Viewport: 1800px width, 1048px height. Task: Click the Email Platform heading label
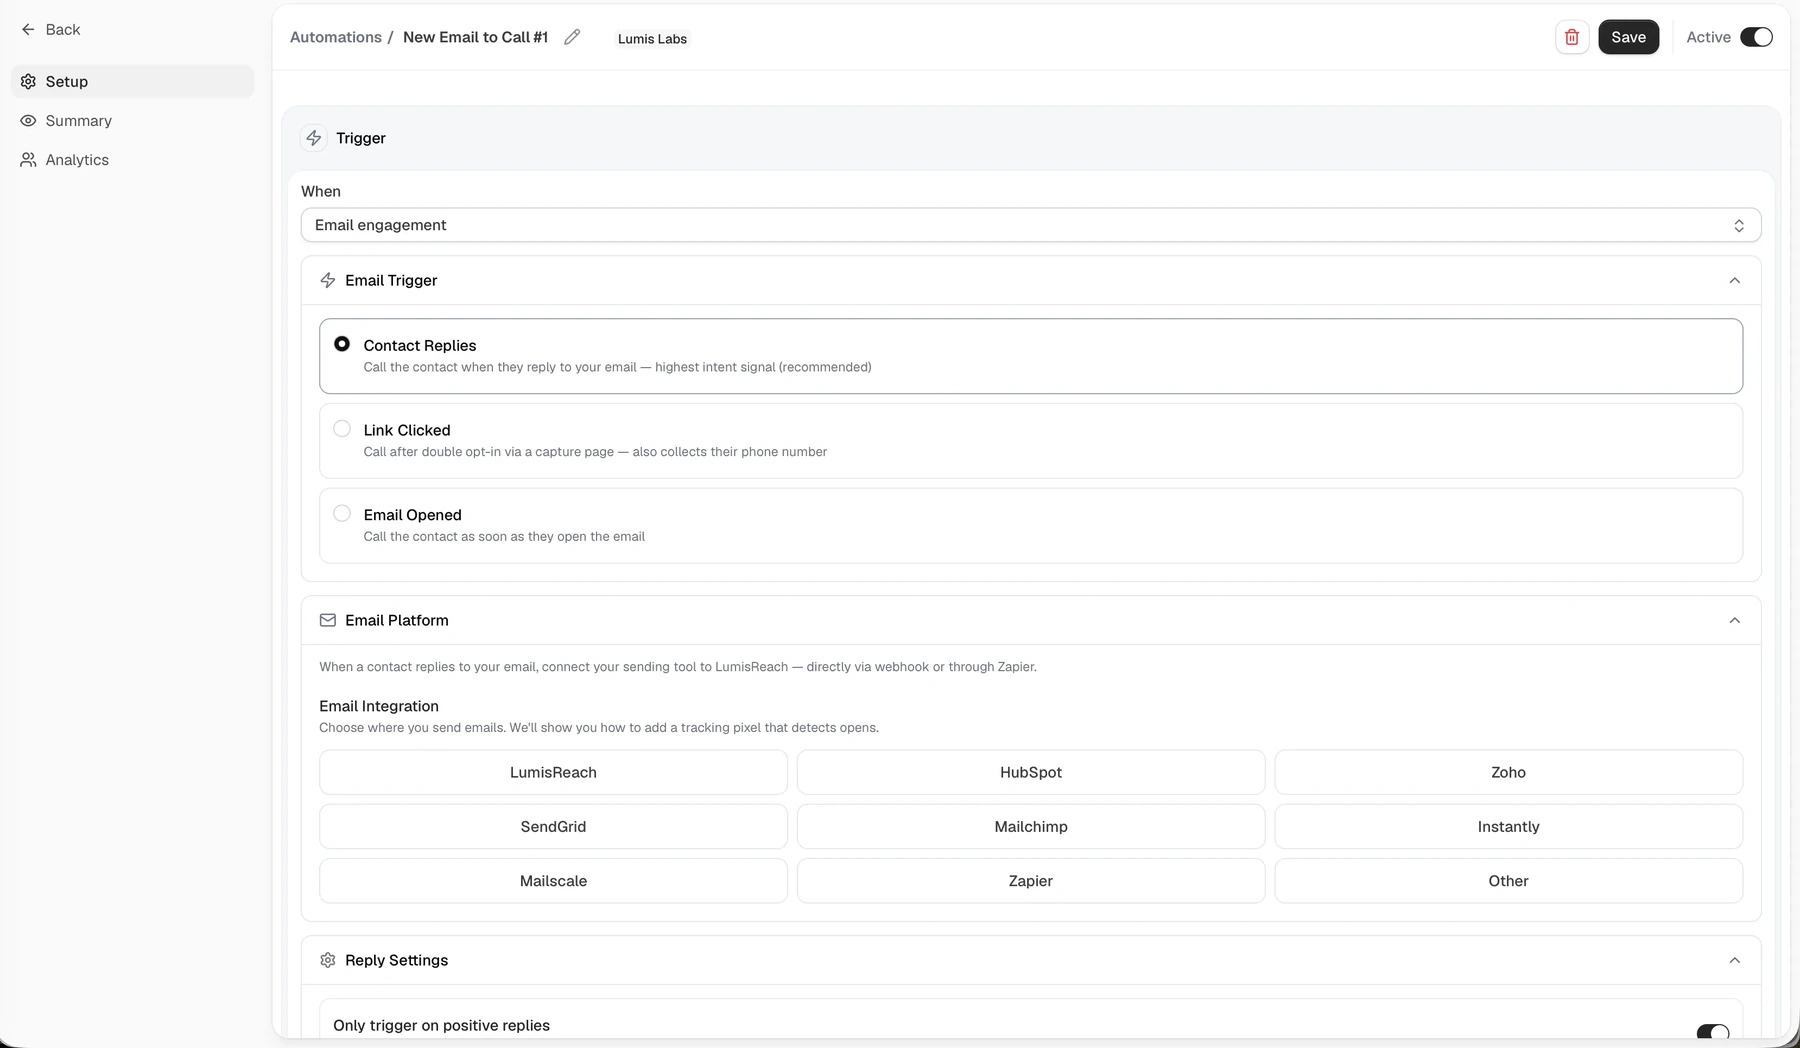pyautogui.click(x=397, y=620)
